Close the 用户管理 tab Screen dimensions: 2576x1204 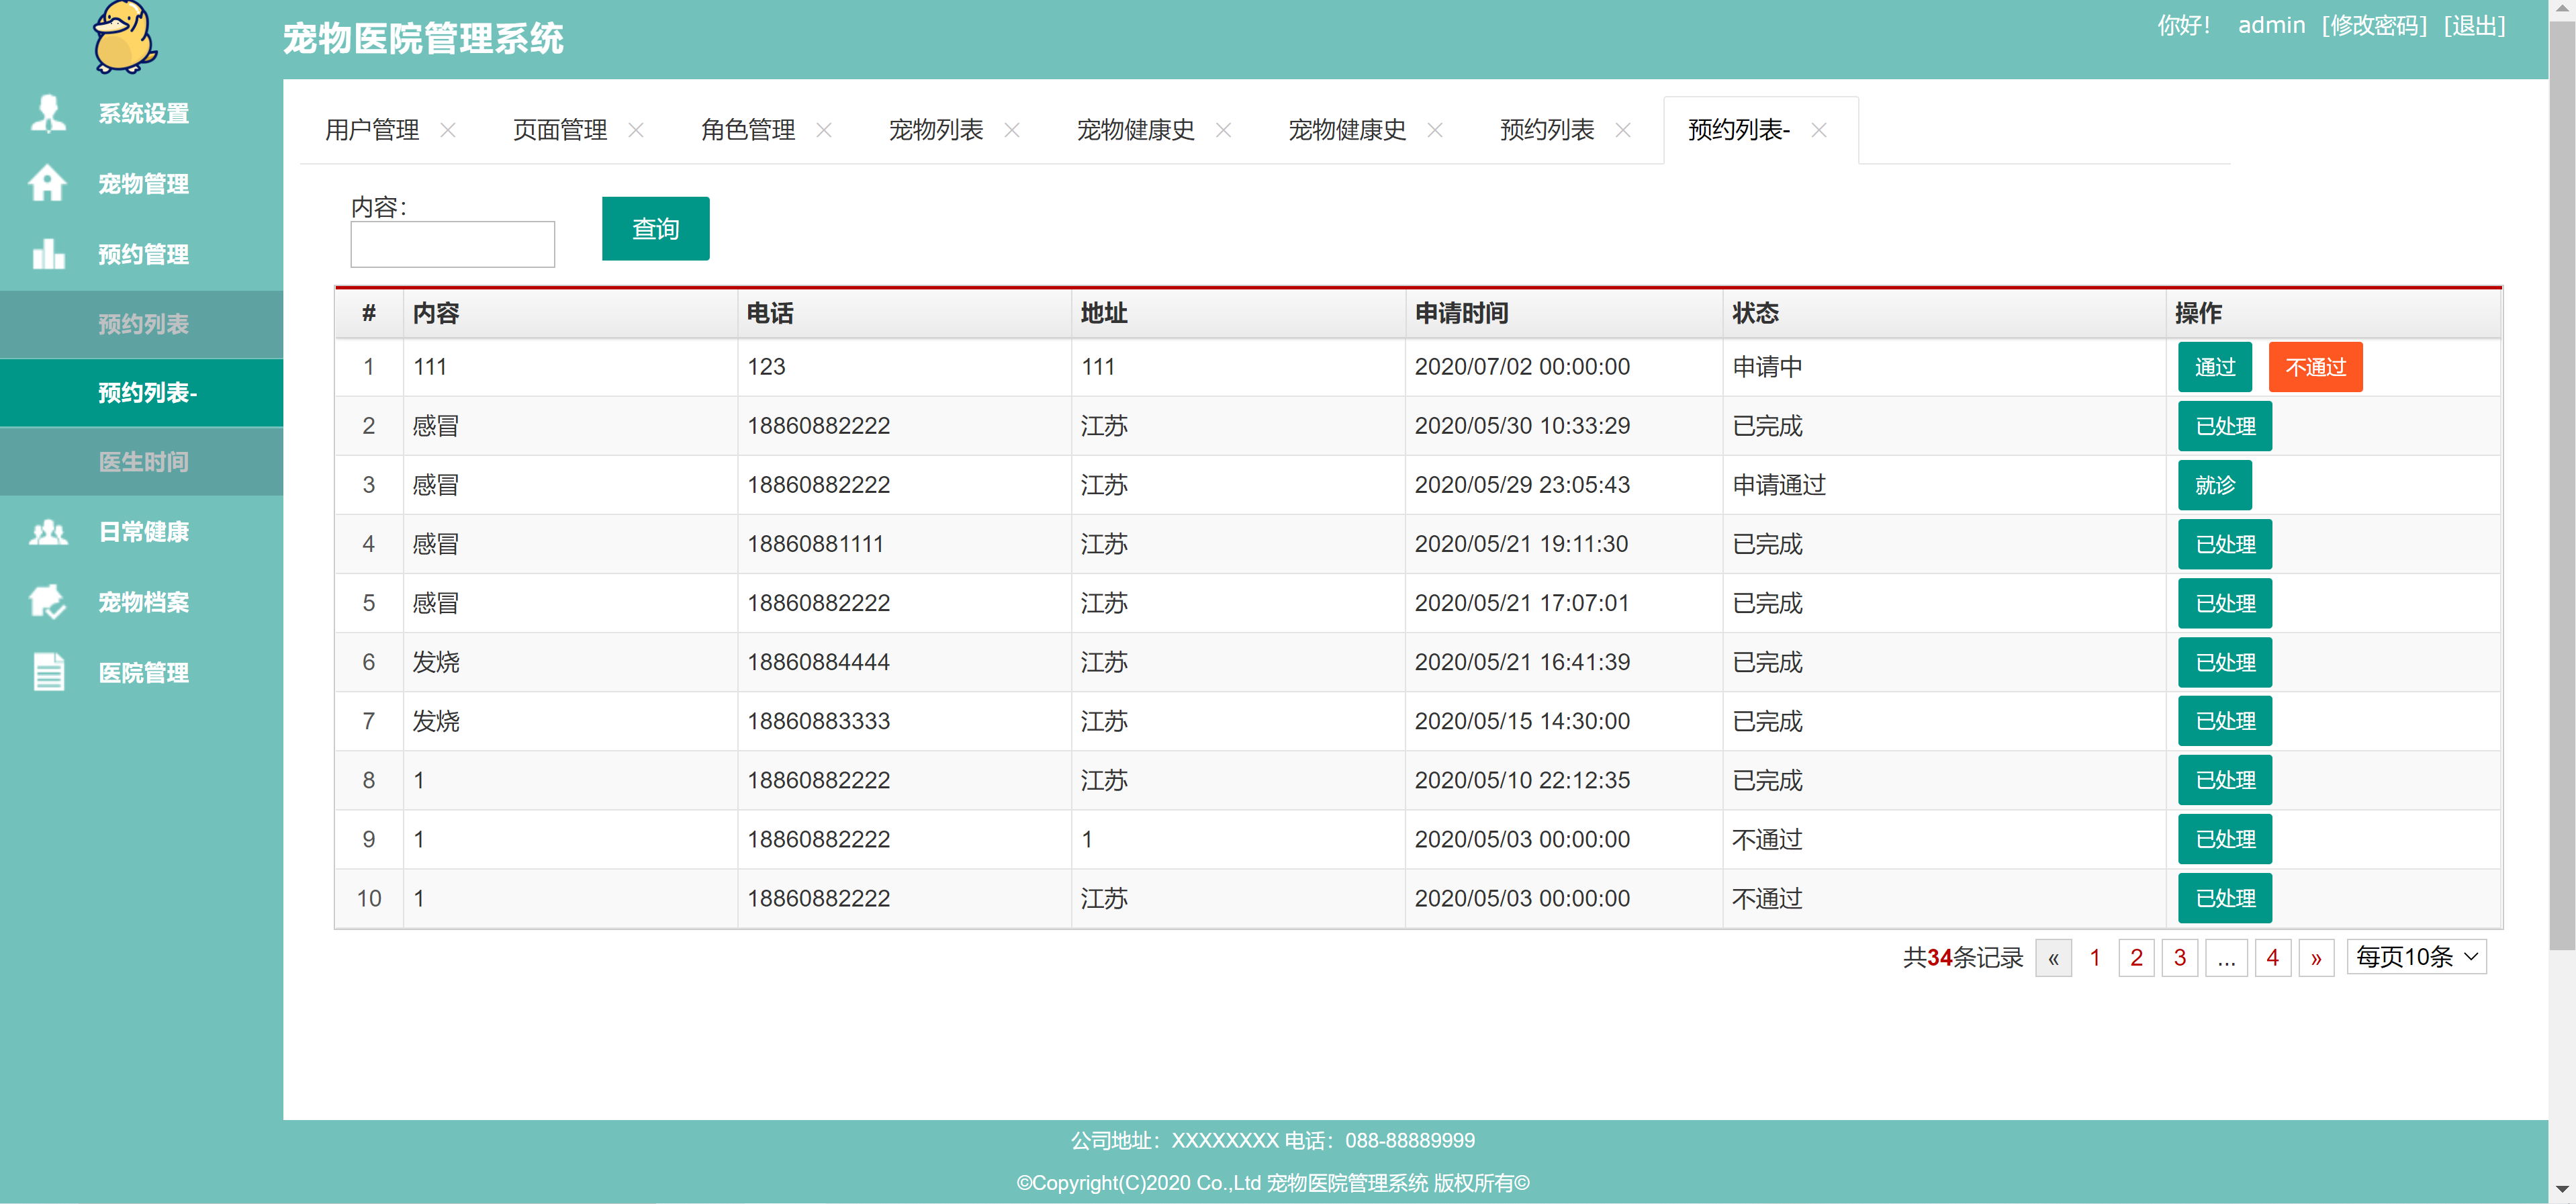point(450,129)
